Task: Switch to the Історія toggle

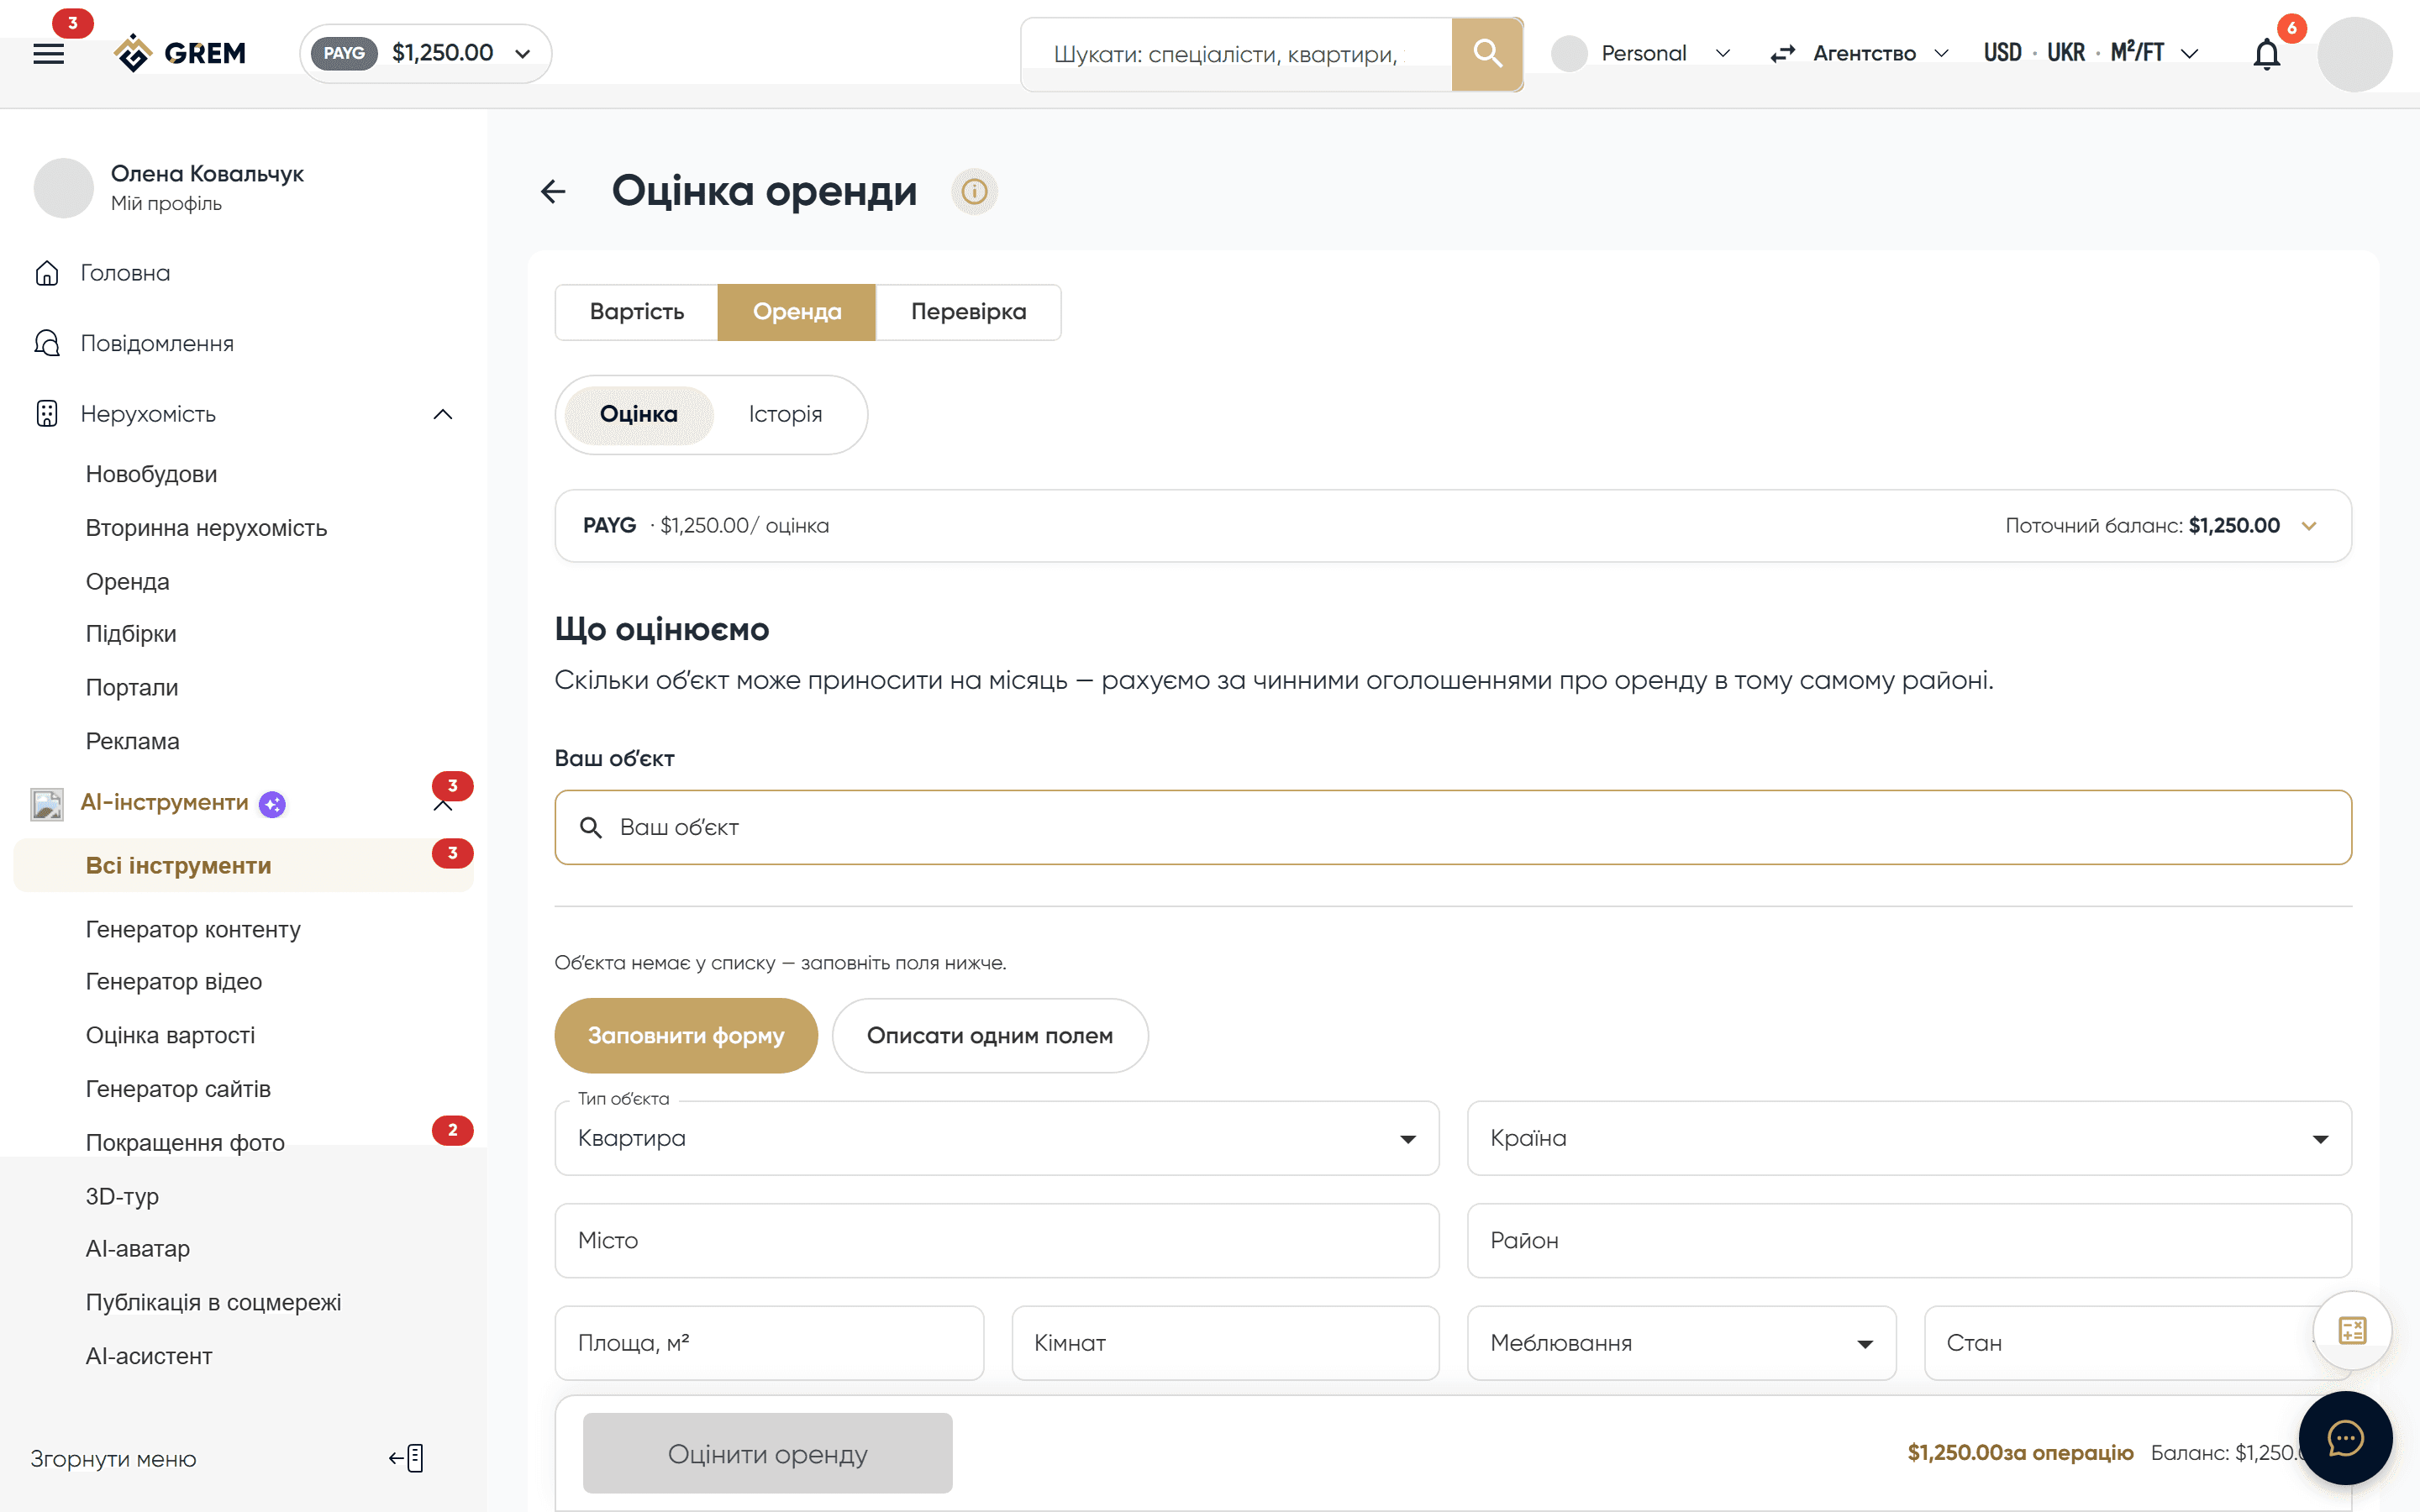Action: 785,414
